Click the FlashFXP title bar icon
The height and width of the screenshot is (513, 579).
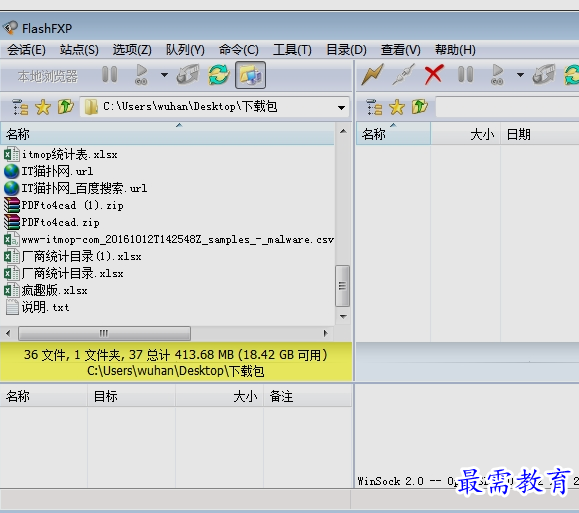[10, 28]
